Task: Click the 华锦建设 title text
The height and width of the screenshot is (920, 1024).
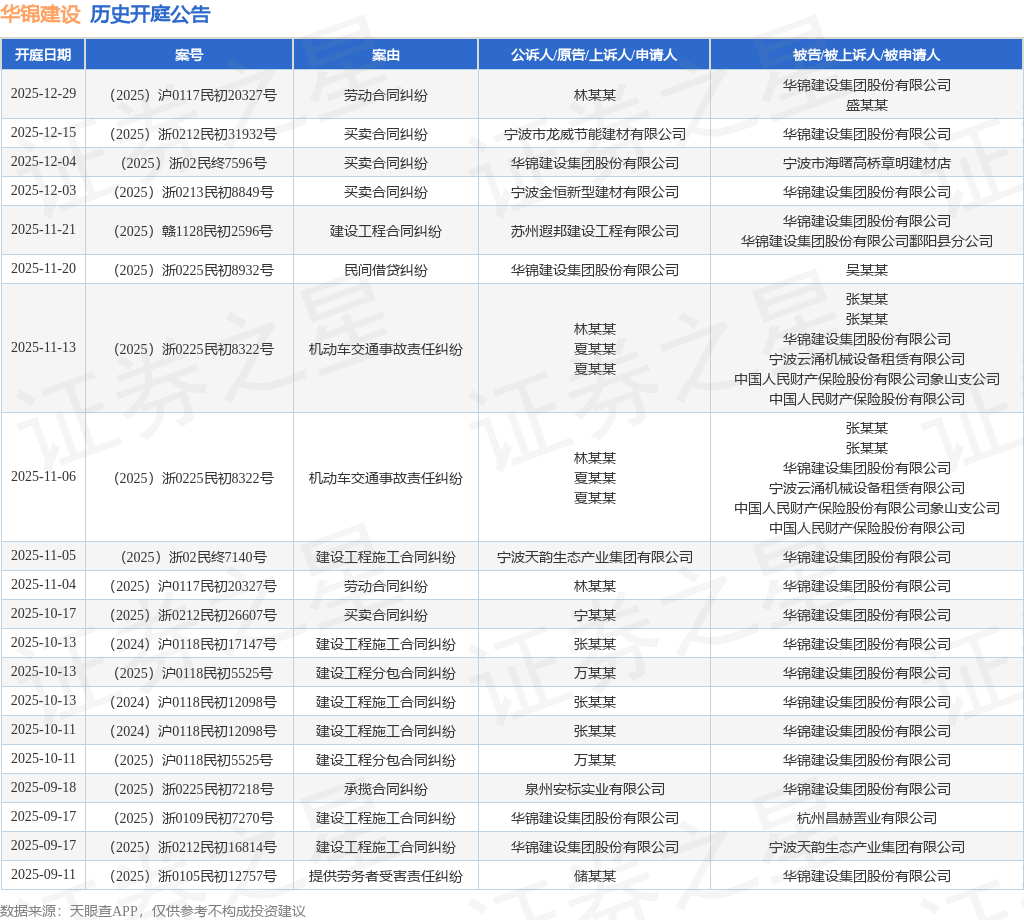Action: point(40,14)
